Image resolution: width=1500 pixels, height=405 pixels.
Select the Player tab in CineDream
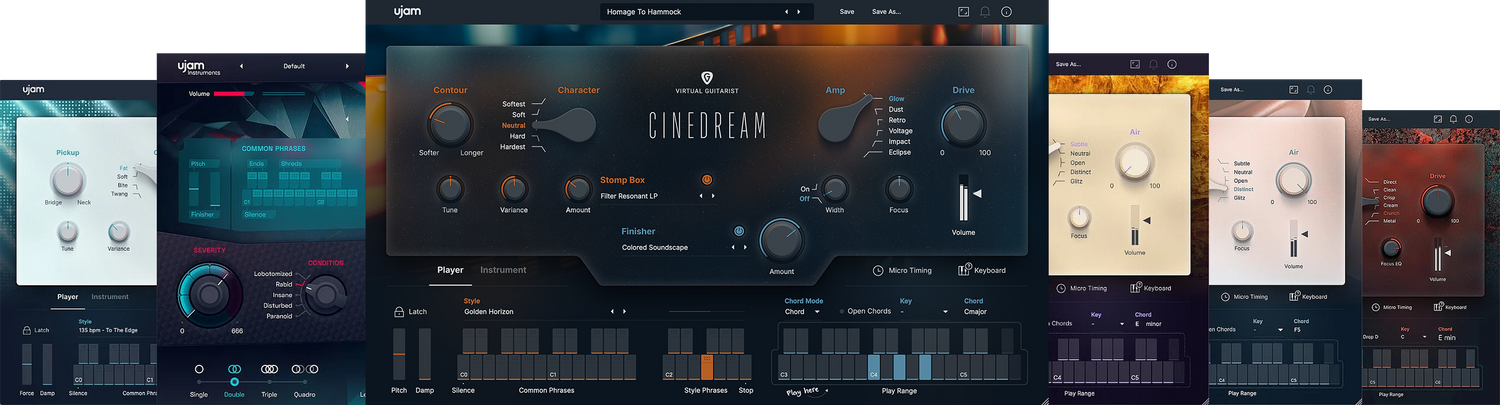click(450, 270)
